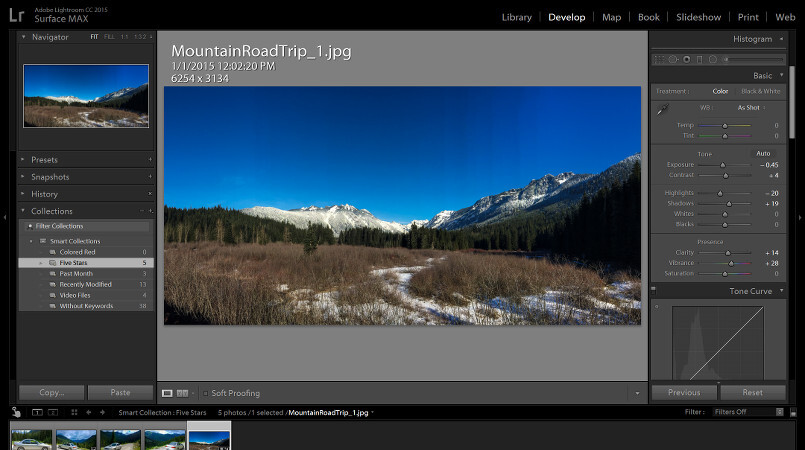Viewport: 805px width, 450px height.
Task: Click the Smart Collections set icon
Action: click(x=43, y=241)
